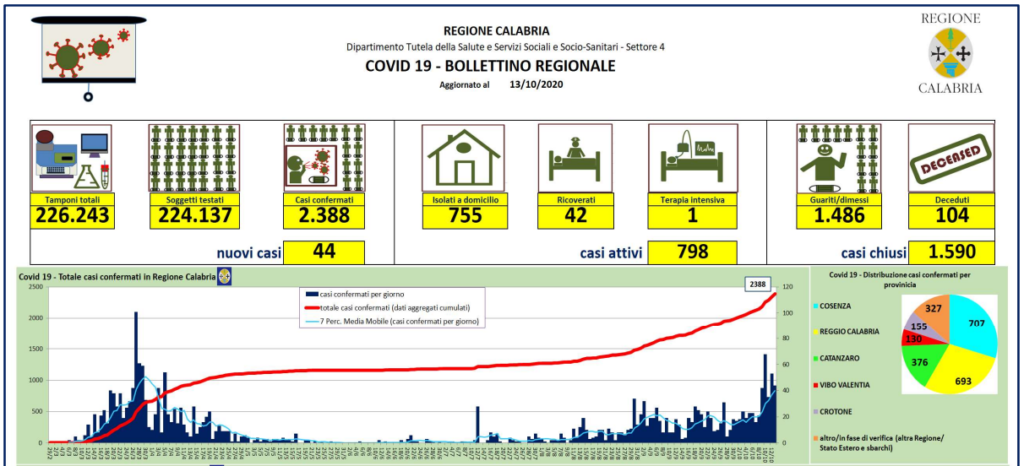Select the Soggetti testati people grid icon

193,158
